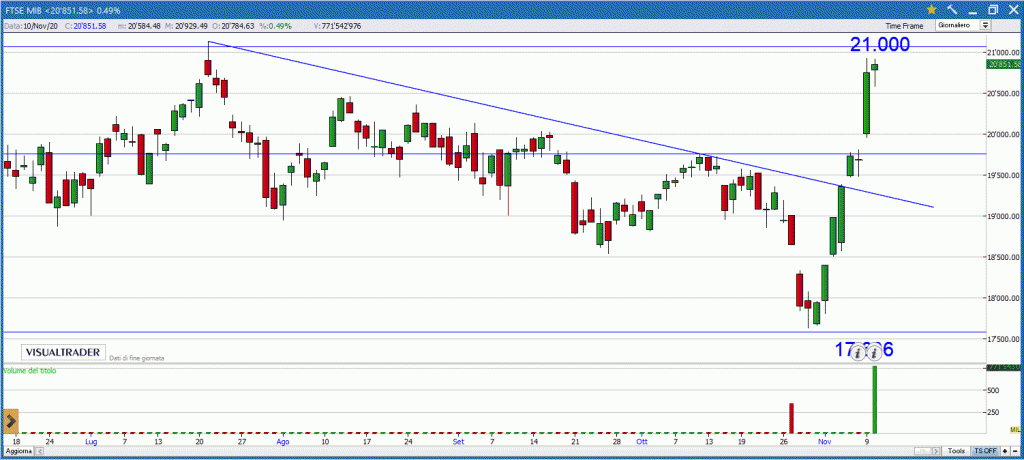This screenshot has height=460, width=1024.
Task: Click the Dati di fine giornata text
Action: 137,359
